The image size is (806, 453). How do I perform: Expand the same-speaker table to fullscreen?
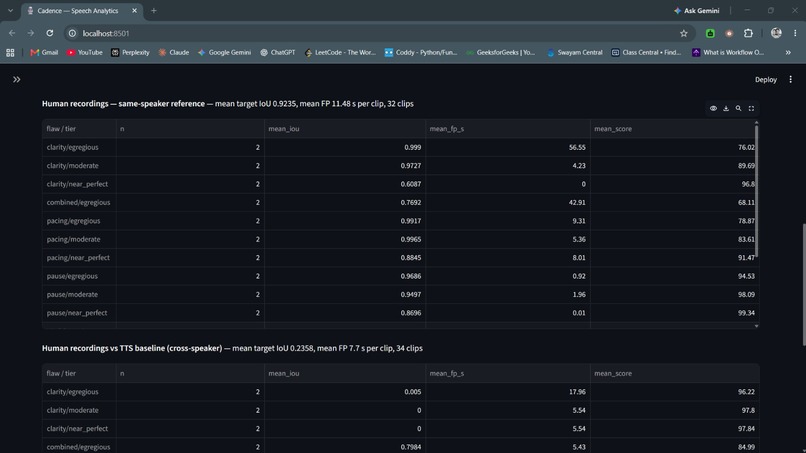[x=751, y=108]
